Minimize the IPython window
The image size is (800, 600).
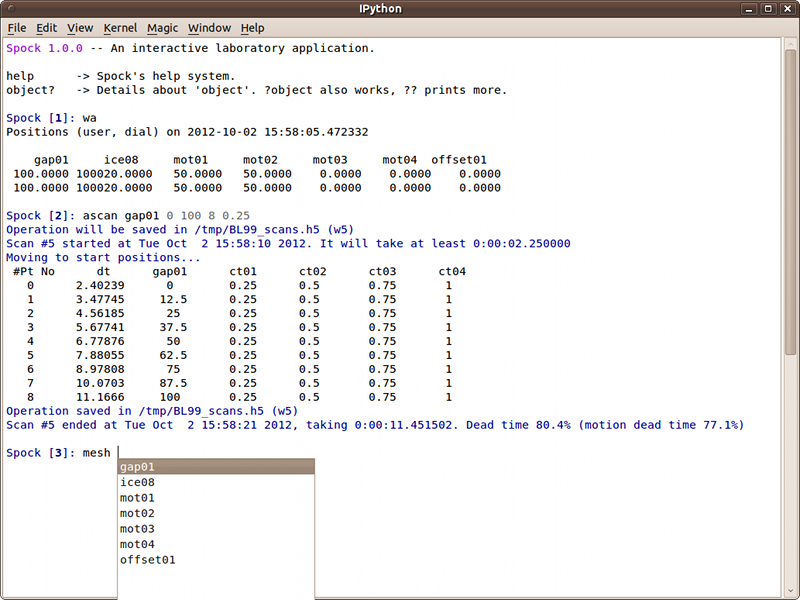[749, 9]
